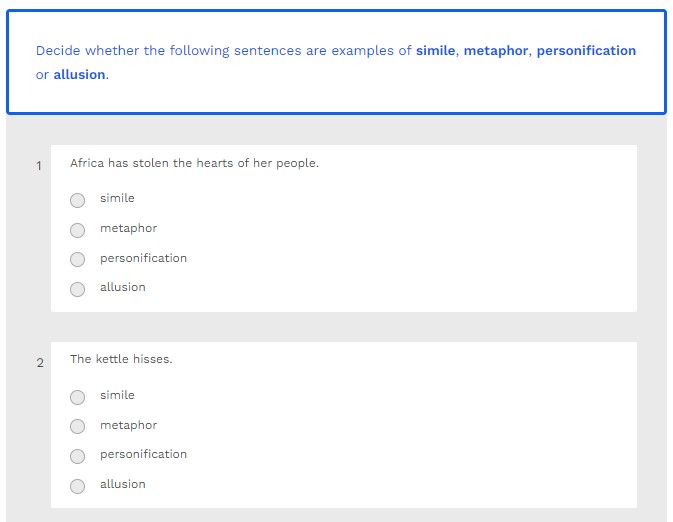This screenshot has height=522, width=673.
Task: Pick the allusion radio button for question 2
Action: [x=78, y=486]
